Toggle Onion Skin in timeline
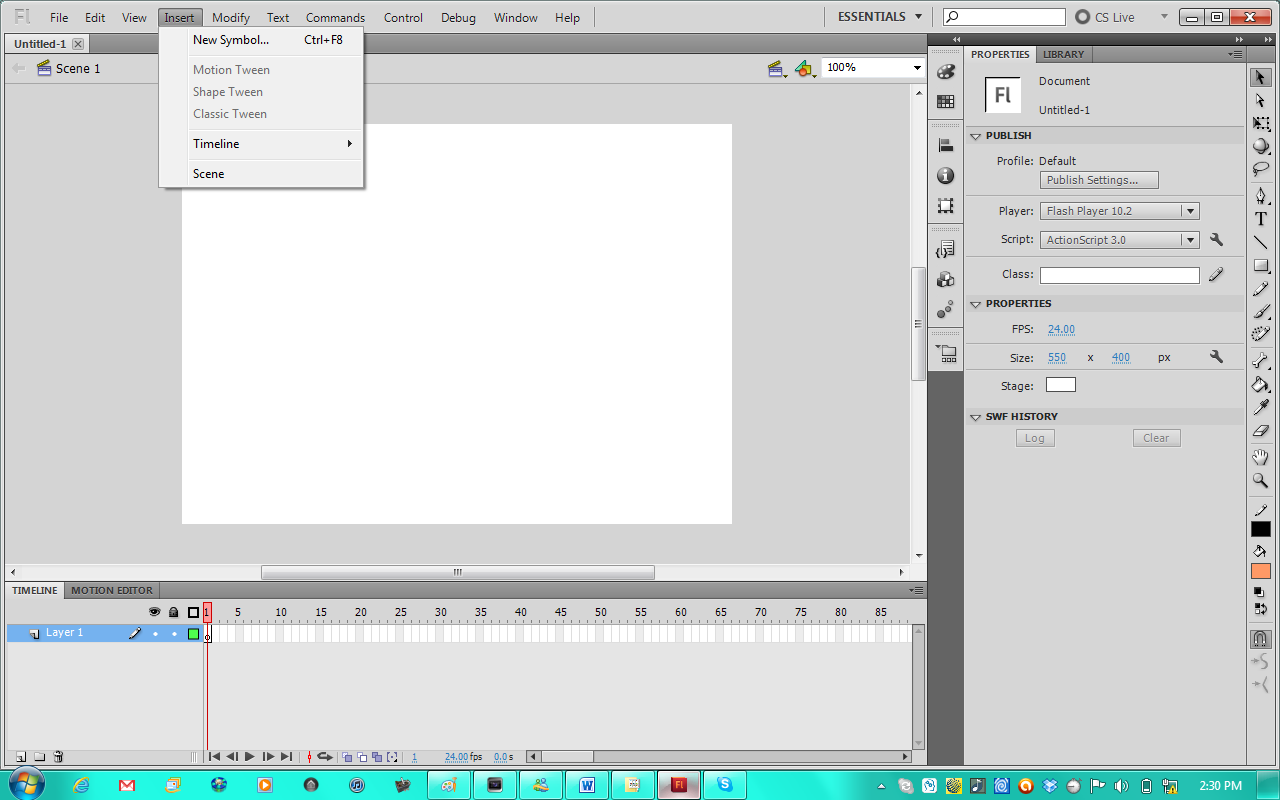Viewport: 1280px width, 800px height. click(347, 757)
